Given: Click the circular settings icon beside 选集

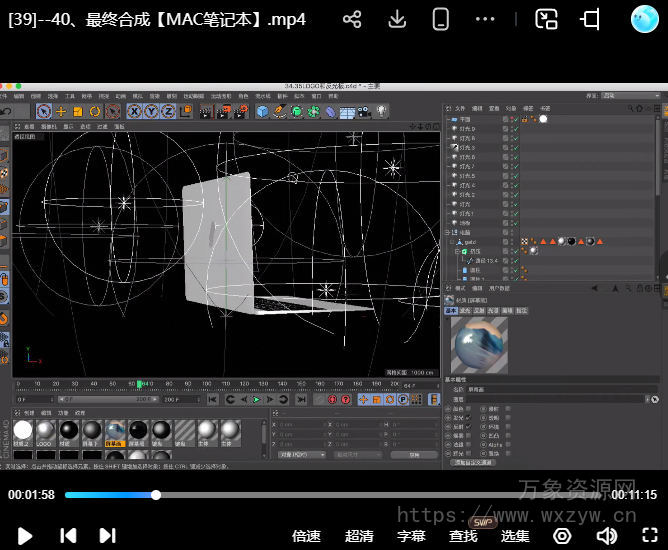Looking at the screenshot, I should (x=562, y=536).
